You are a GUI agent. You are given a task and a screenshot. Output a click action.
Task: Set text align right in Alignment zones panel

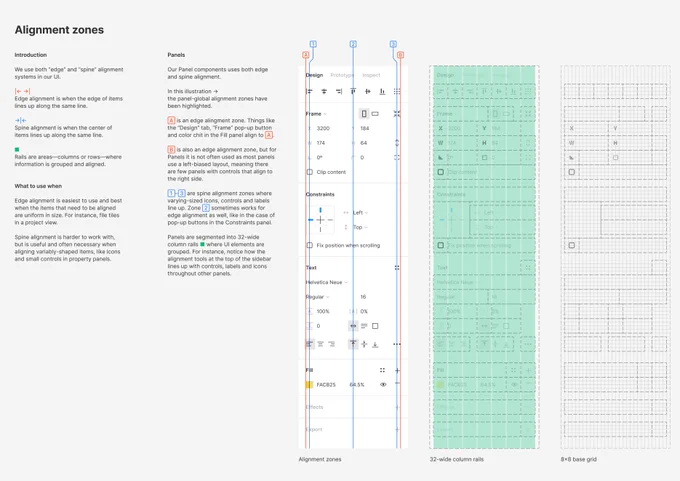[x=331, y=344]
